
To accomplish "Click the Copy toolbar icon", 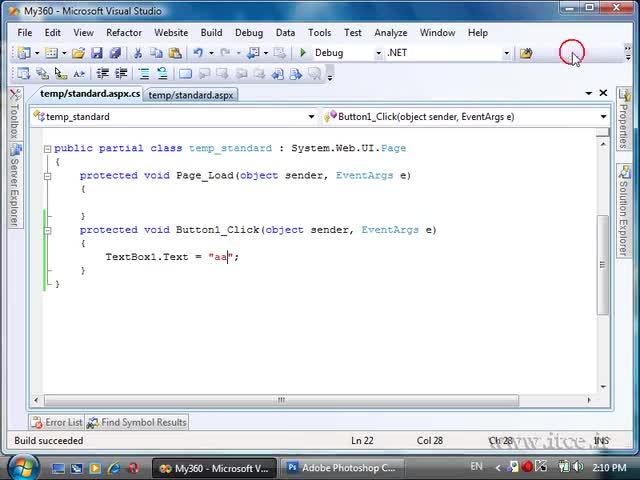I will pos(156,53).
